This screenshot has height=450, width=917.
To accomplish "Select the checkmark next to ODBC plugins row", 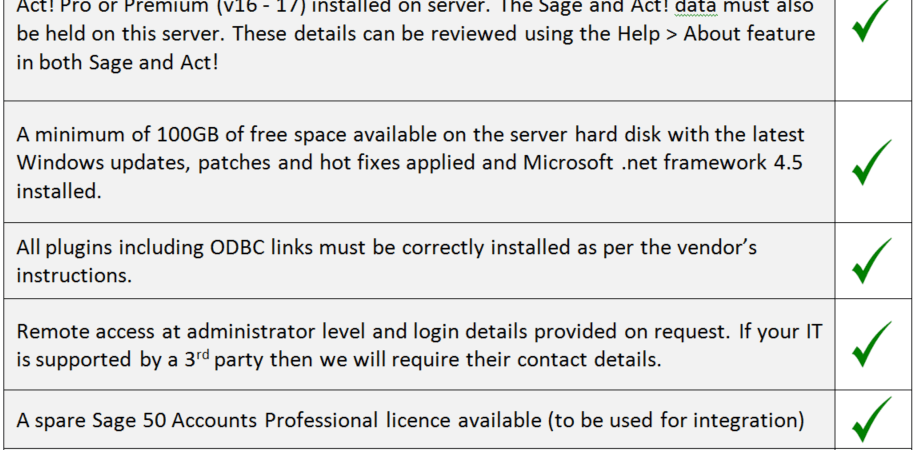I will [871, 260].
